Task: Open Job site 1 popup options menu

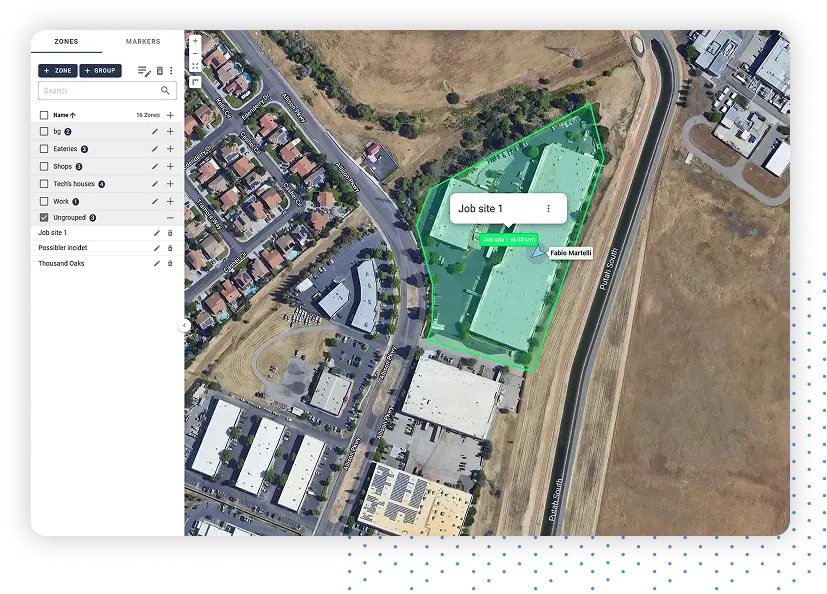Action: [549, 208]
